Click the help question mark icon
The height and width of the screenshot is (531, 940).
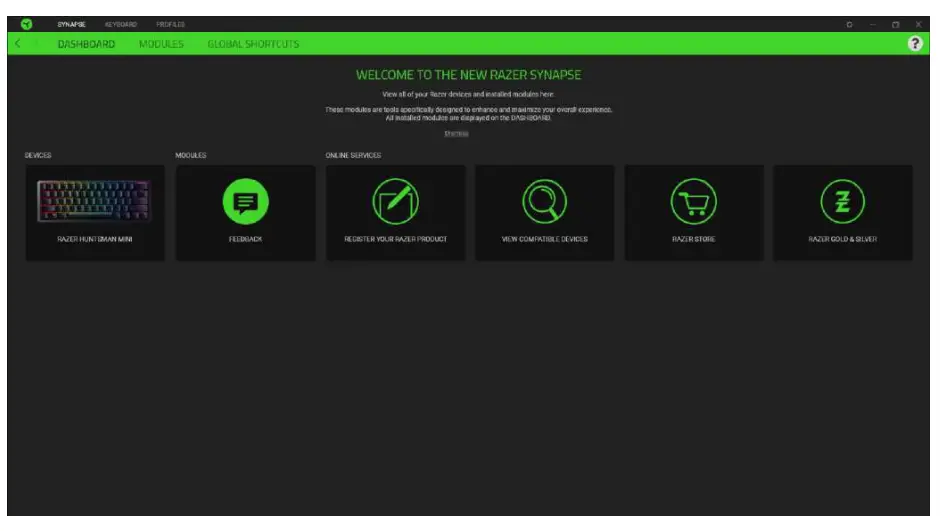pyautogui.click(x=915, y=44)
